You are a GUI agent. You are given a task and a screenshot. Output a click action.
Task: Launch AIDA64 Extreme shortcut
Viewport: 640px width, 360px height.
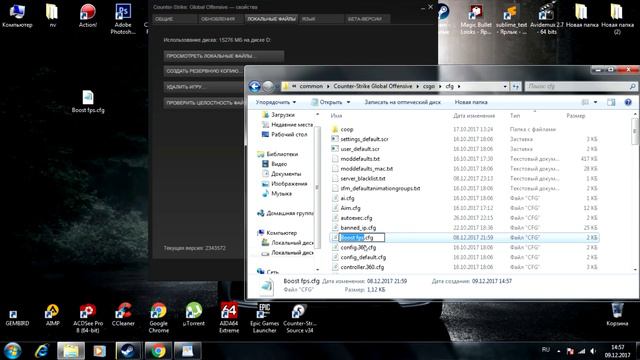(x=229, y=318)
